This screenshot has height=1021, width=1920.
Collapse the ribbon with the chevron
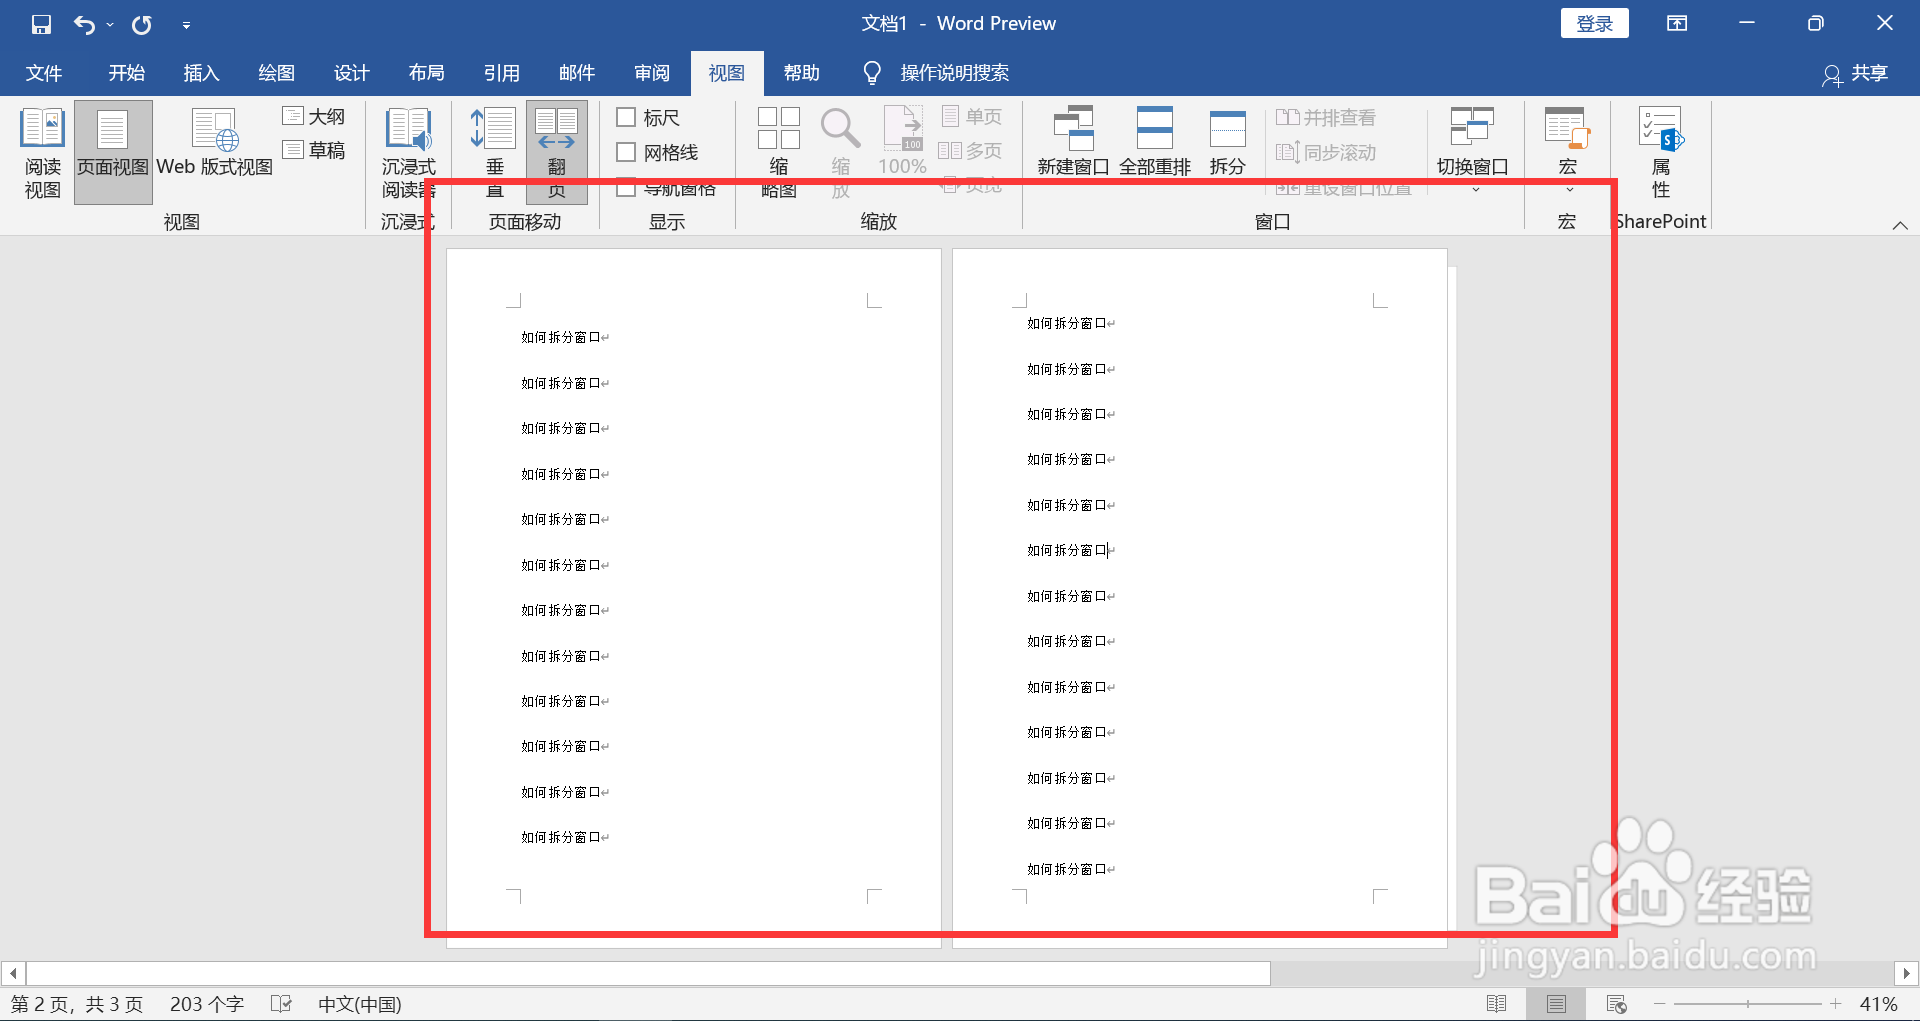tap(1900, 225)
